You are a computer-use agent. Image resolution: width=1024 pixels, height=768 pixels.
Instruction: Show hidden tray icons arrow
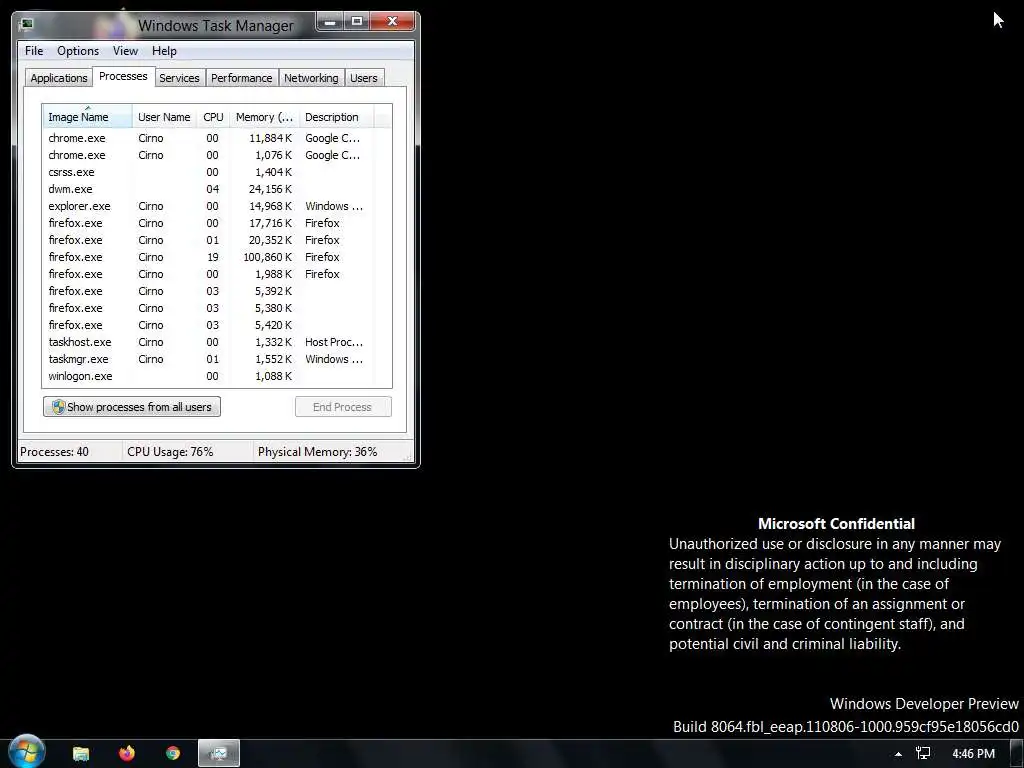899,754
